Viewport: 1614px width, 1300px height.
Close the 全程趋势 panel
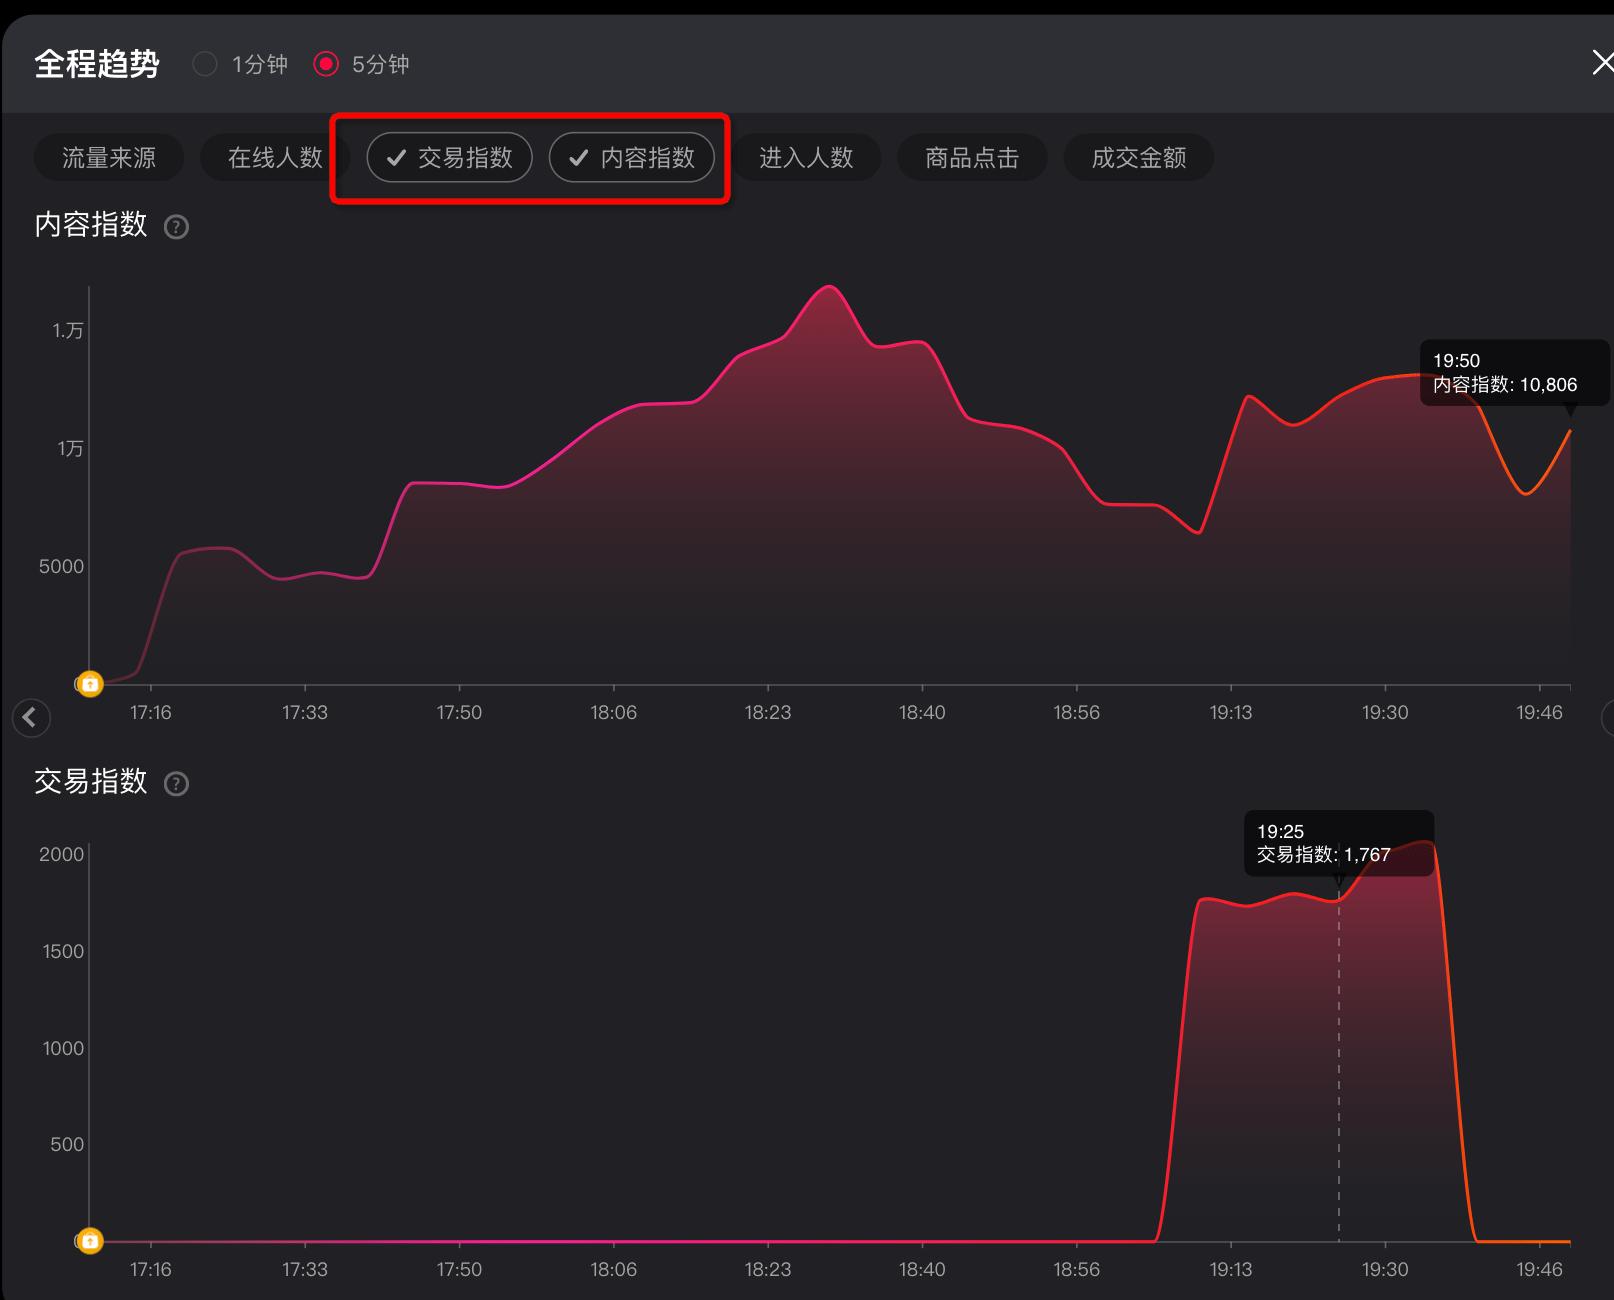[1602, 64]
